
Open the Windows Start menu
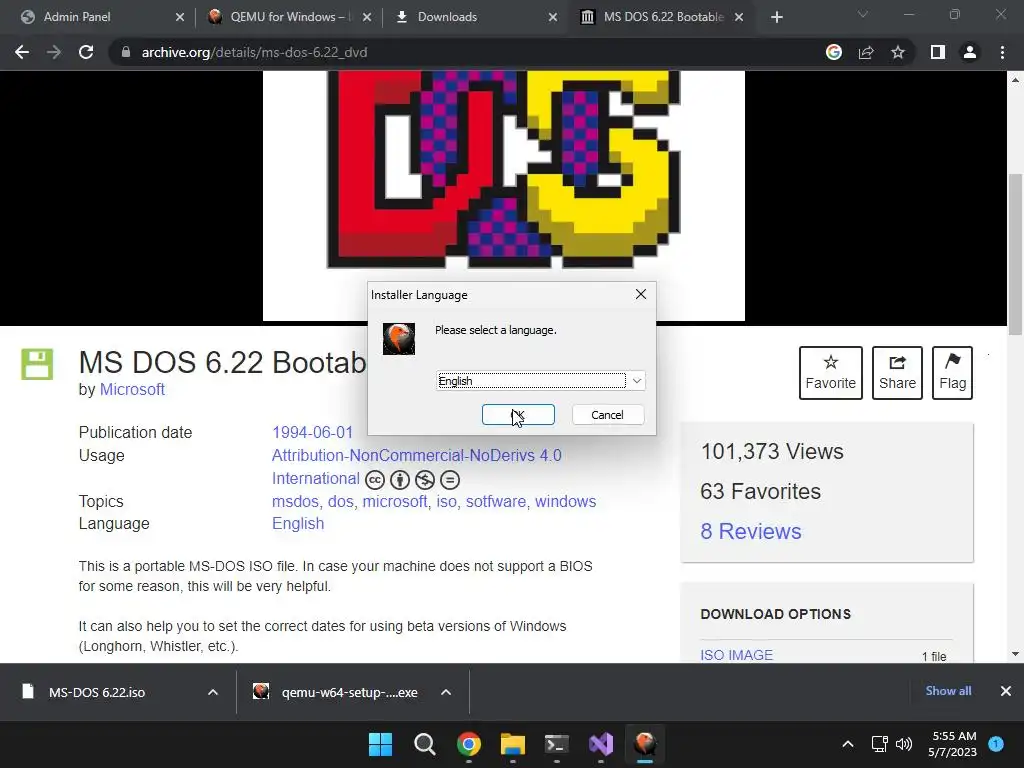click(380, 744)
